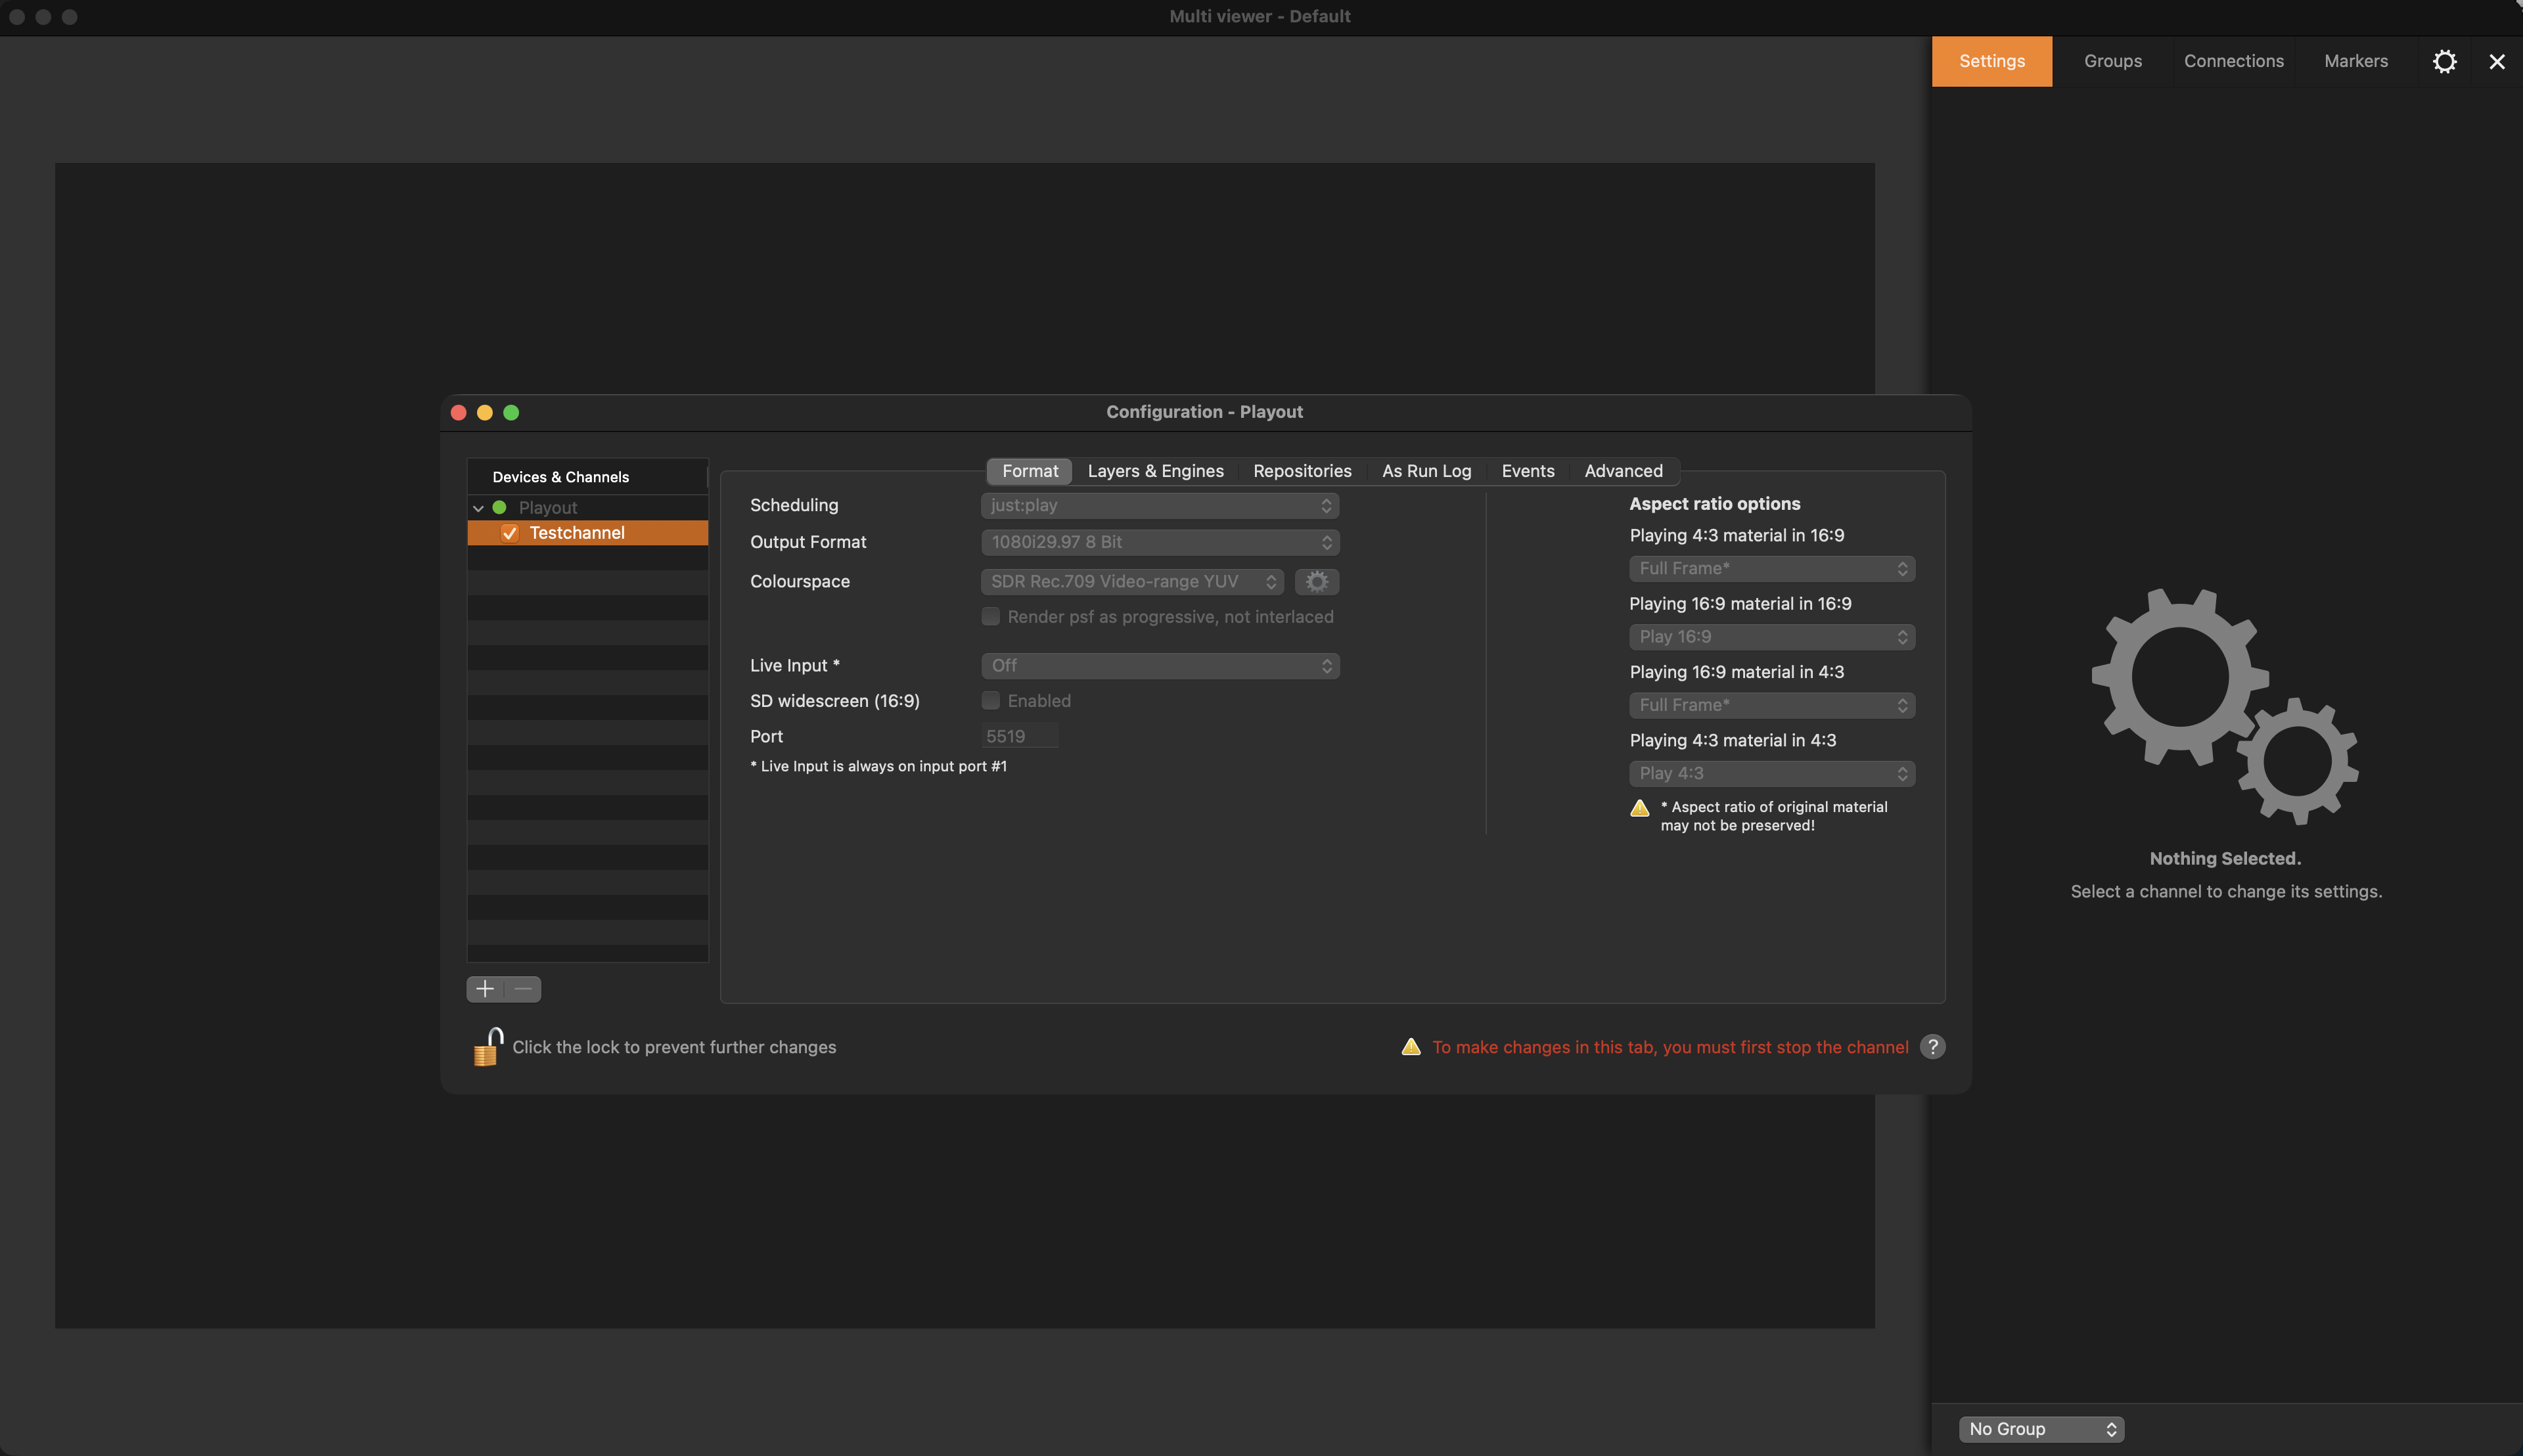Zoom the Configuration - Playout window
The width and height of the screenshot is (2523, 1456).
click(x=511, y=412)
